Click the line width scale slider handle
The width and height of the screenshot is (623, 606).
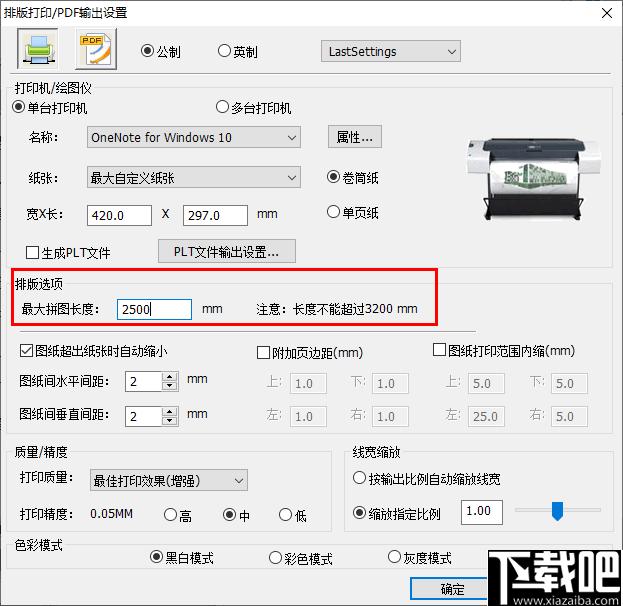[x=557, y=511]
